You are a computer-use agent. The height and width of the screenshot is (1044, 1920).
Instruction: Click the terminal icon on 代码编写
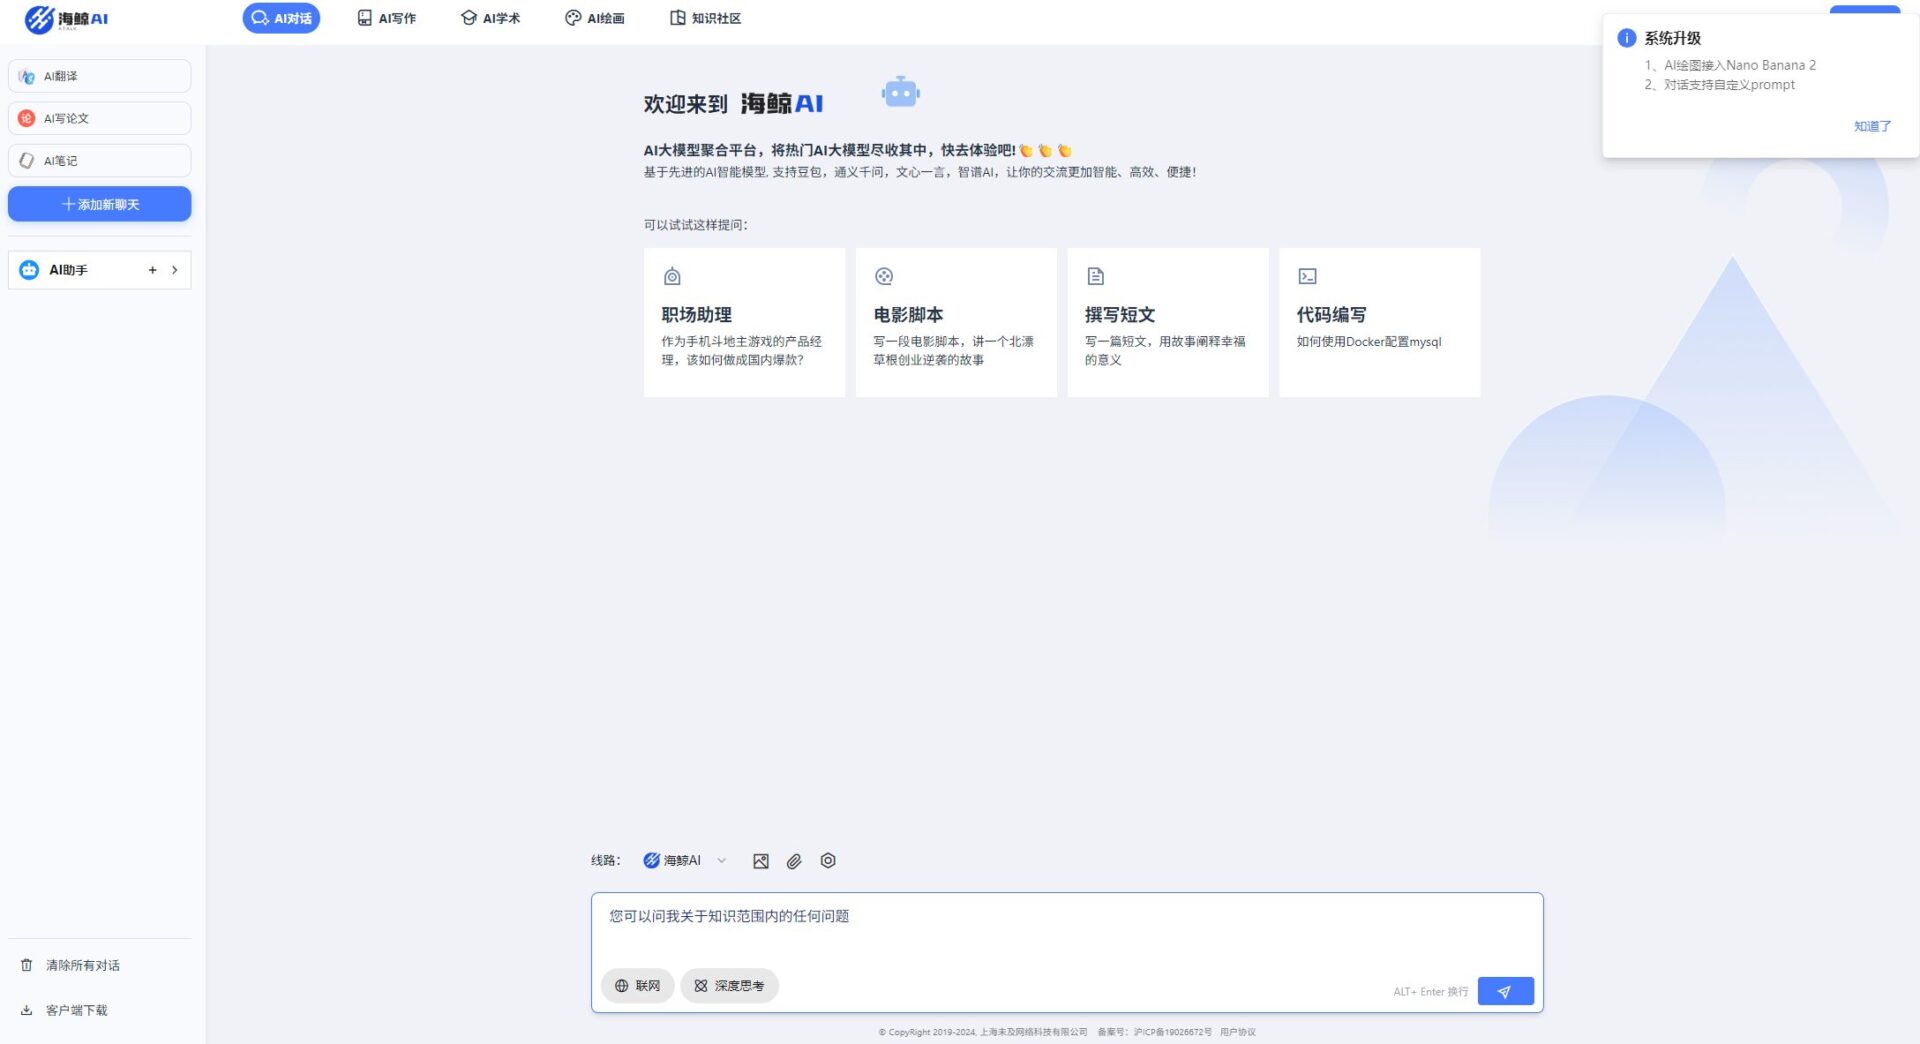(1307, 276)
